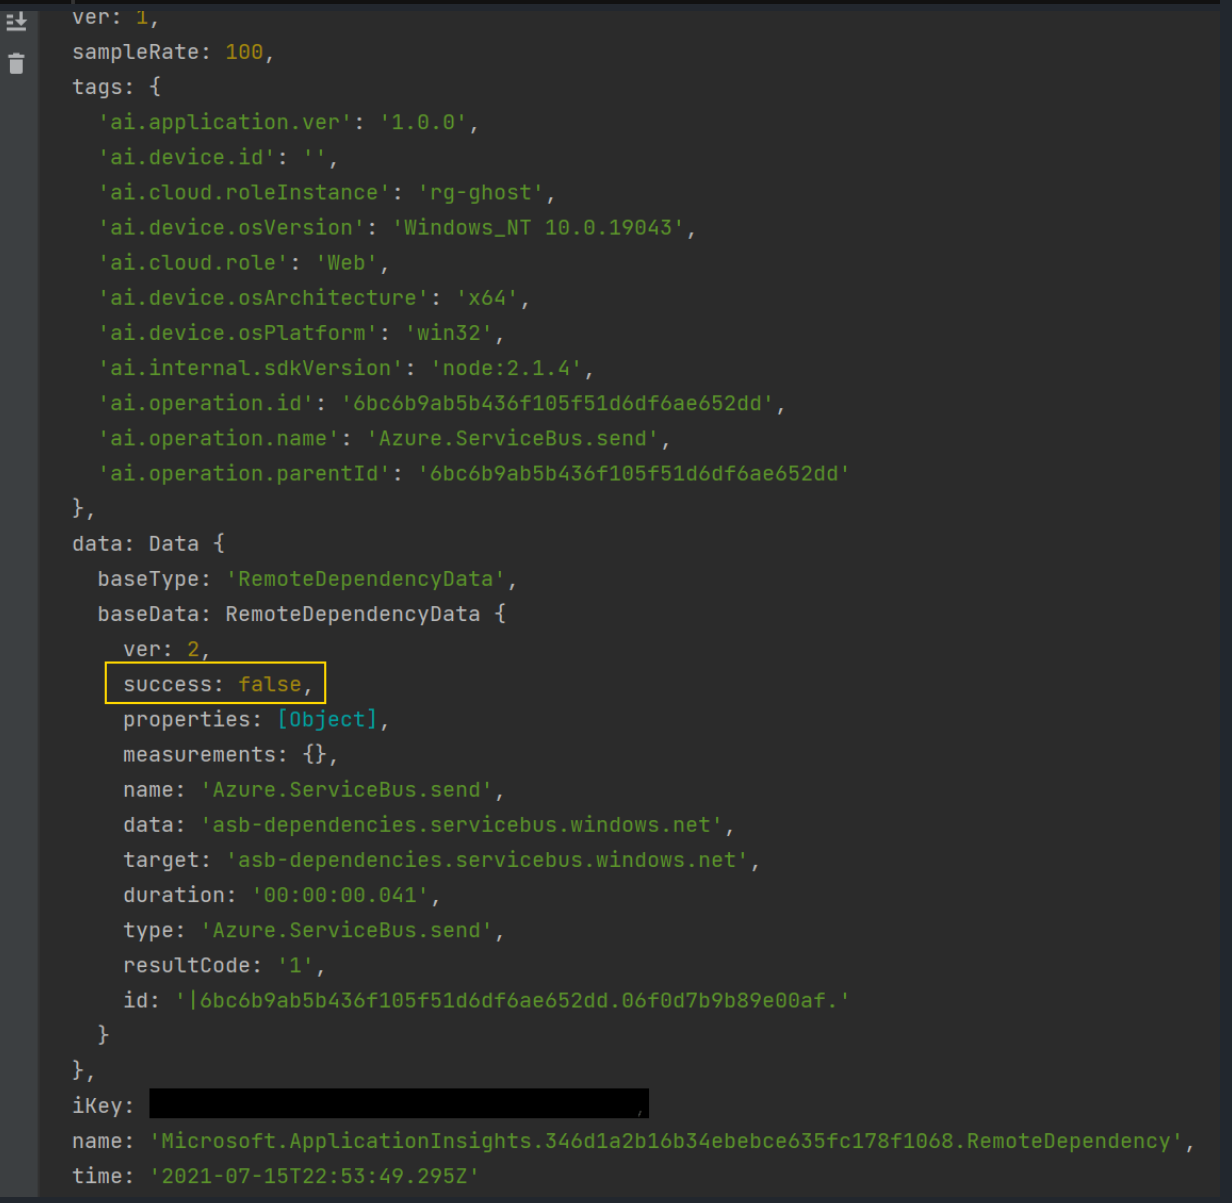Click the 'measurements: {}' line
This screenshot has width=1232, height=1203.
[230, 754]
